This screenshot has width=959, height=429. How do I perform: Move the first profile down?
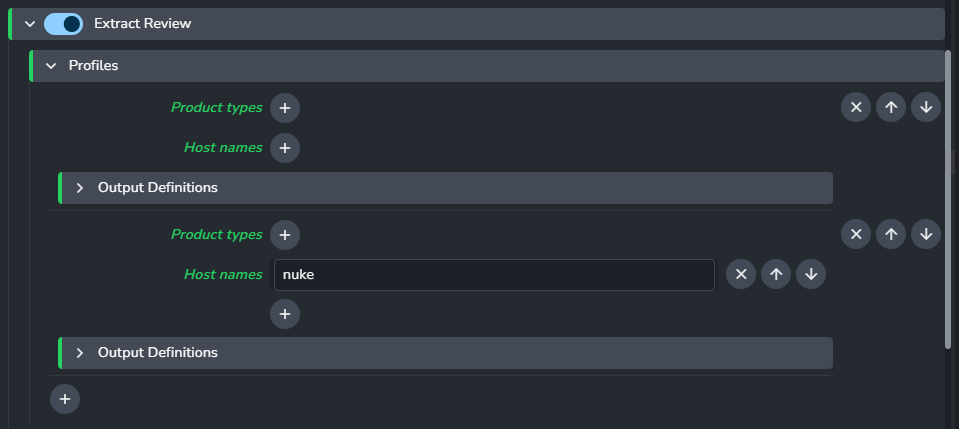pyautogui.click(x=926, y=107)
